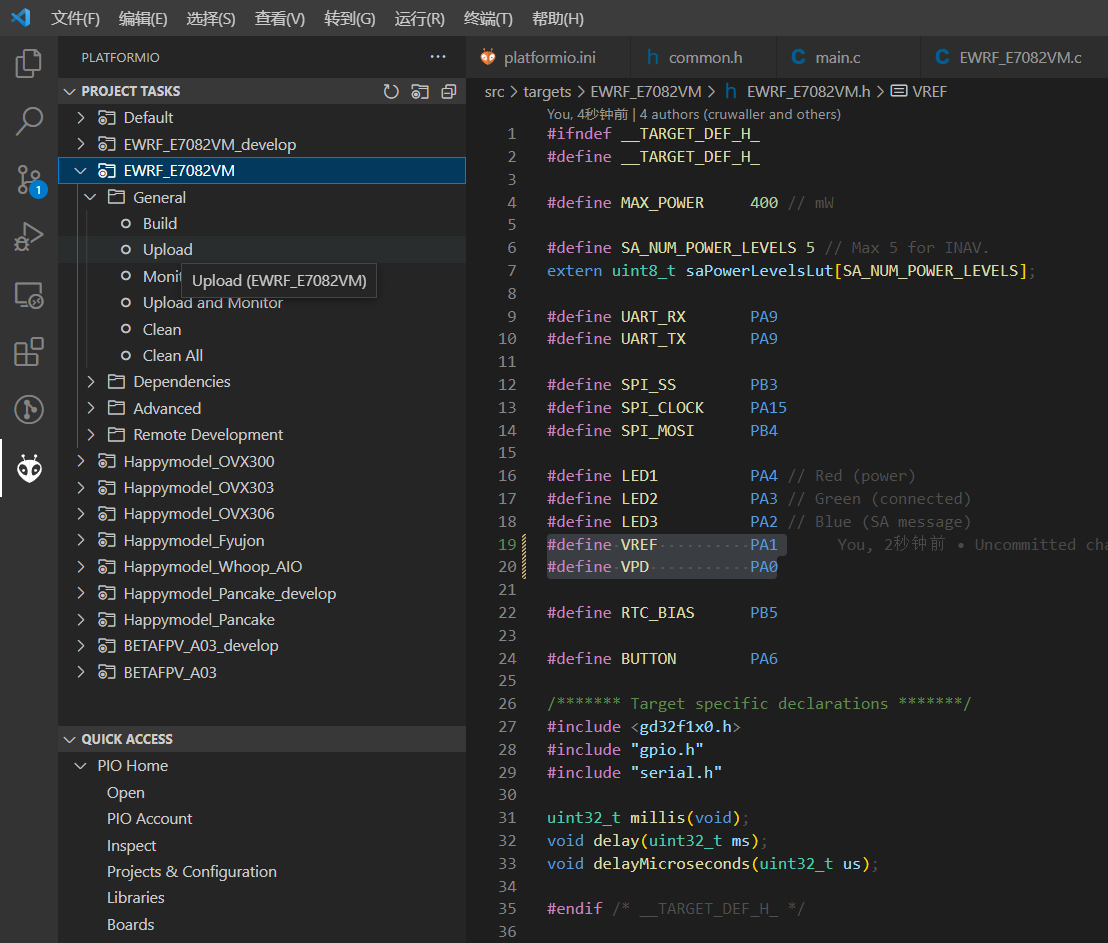Run the Clean All task
Viewport: 1108px width, 943px height.
pos(173,356)
